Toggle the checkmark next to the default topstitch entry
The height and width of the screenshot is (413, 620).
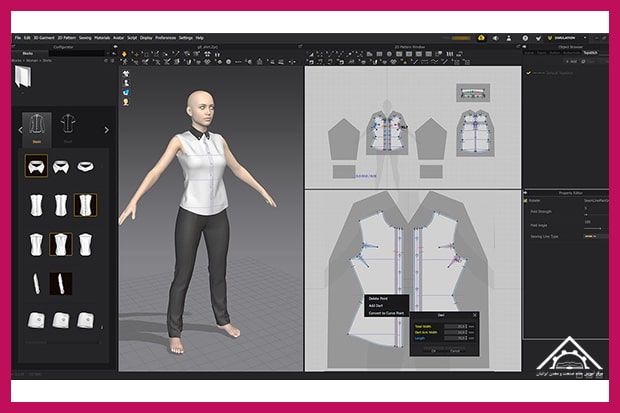(528, 73)
